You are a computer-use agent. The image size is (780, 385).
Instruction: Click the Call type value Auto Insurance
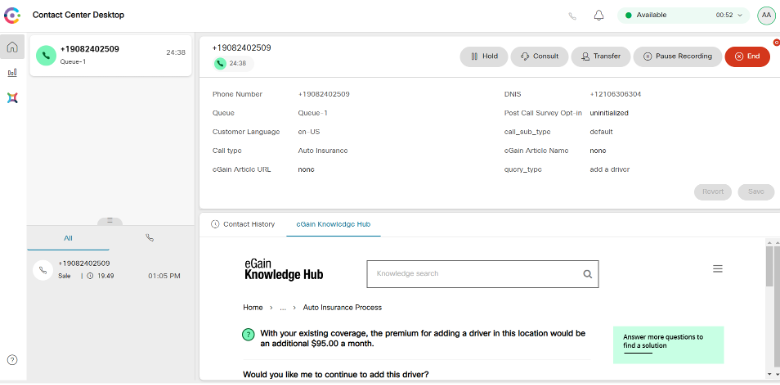click(322, 151)
